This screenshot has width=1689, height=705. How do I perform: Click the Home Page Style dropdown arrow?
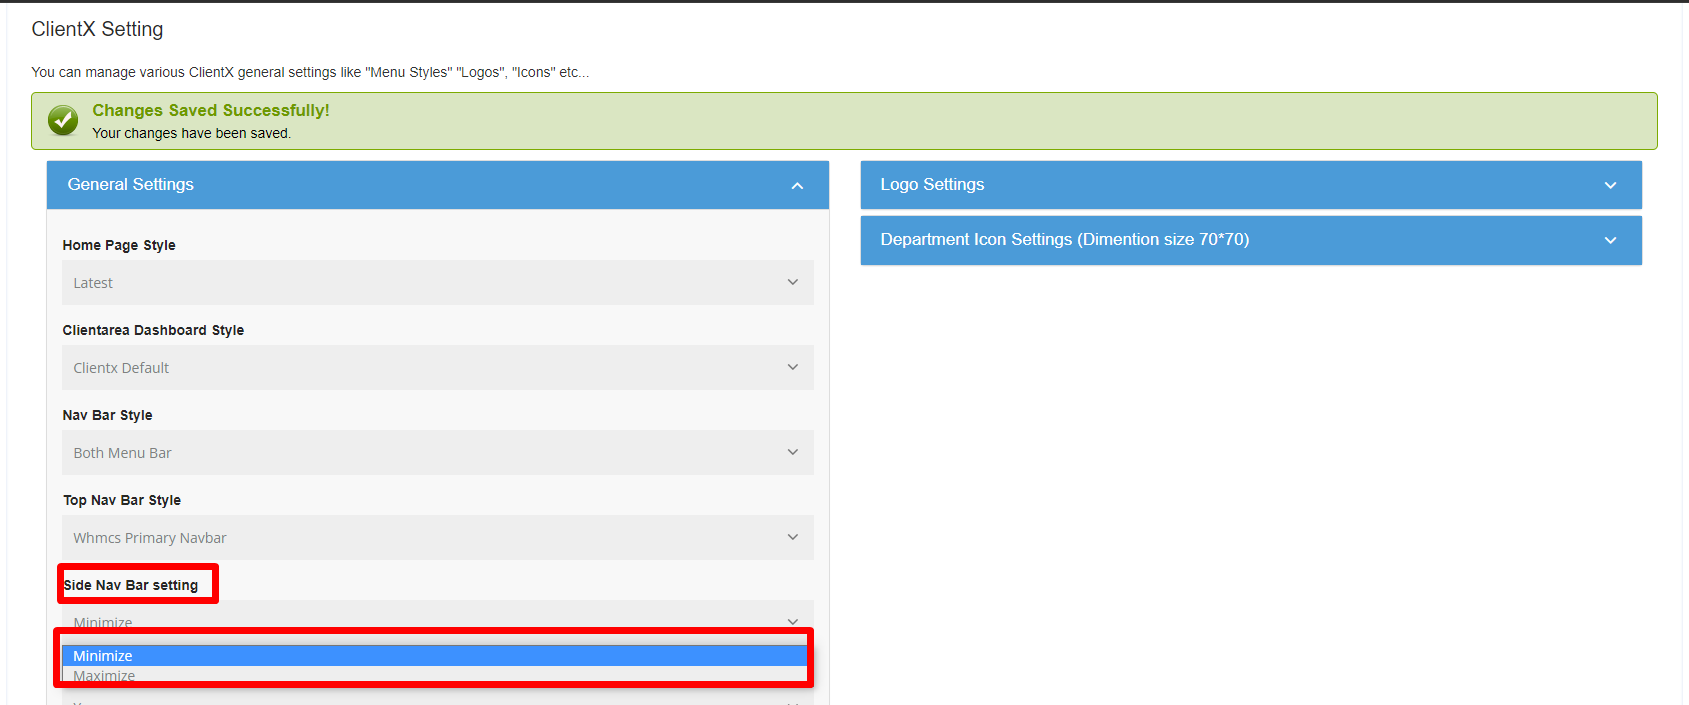792,283
